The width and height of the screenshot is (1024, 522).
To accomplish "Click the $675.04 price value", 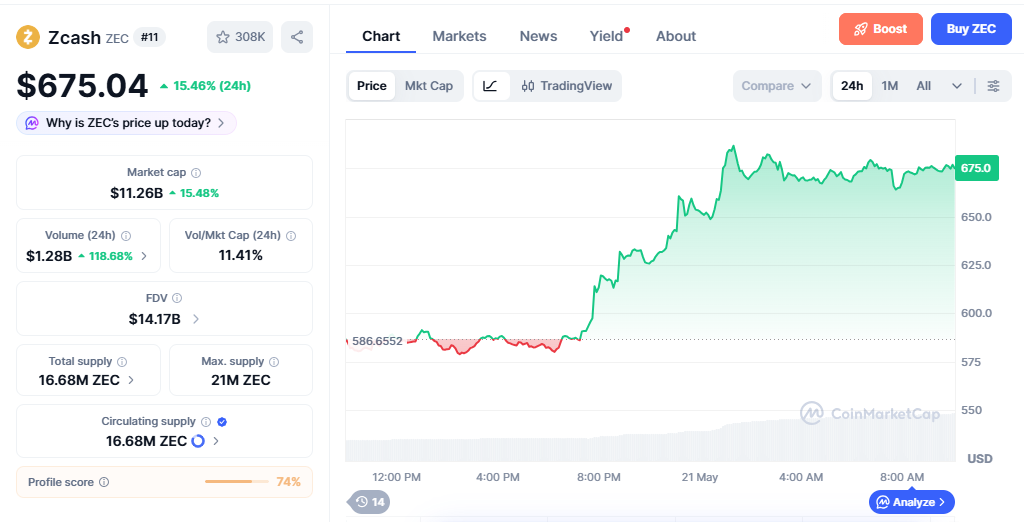I will (82, 86).
